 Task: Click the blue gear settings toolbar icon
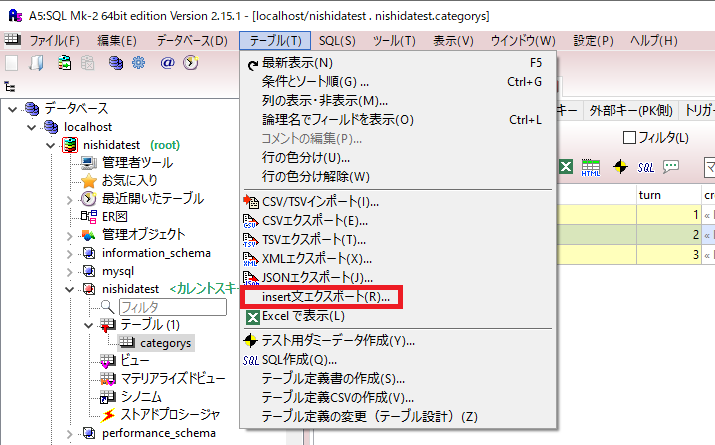pyautogui.click(x=139, y=63)
